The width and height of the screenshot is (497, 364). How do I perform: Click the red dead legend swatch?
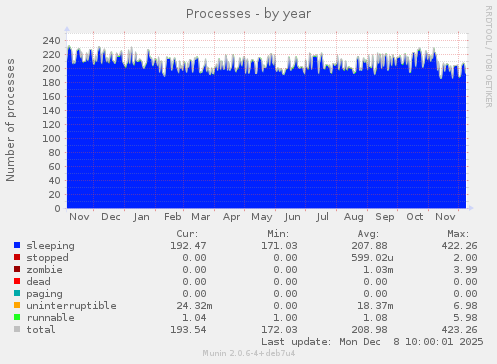click(17, 281)
